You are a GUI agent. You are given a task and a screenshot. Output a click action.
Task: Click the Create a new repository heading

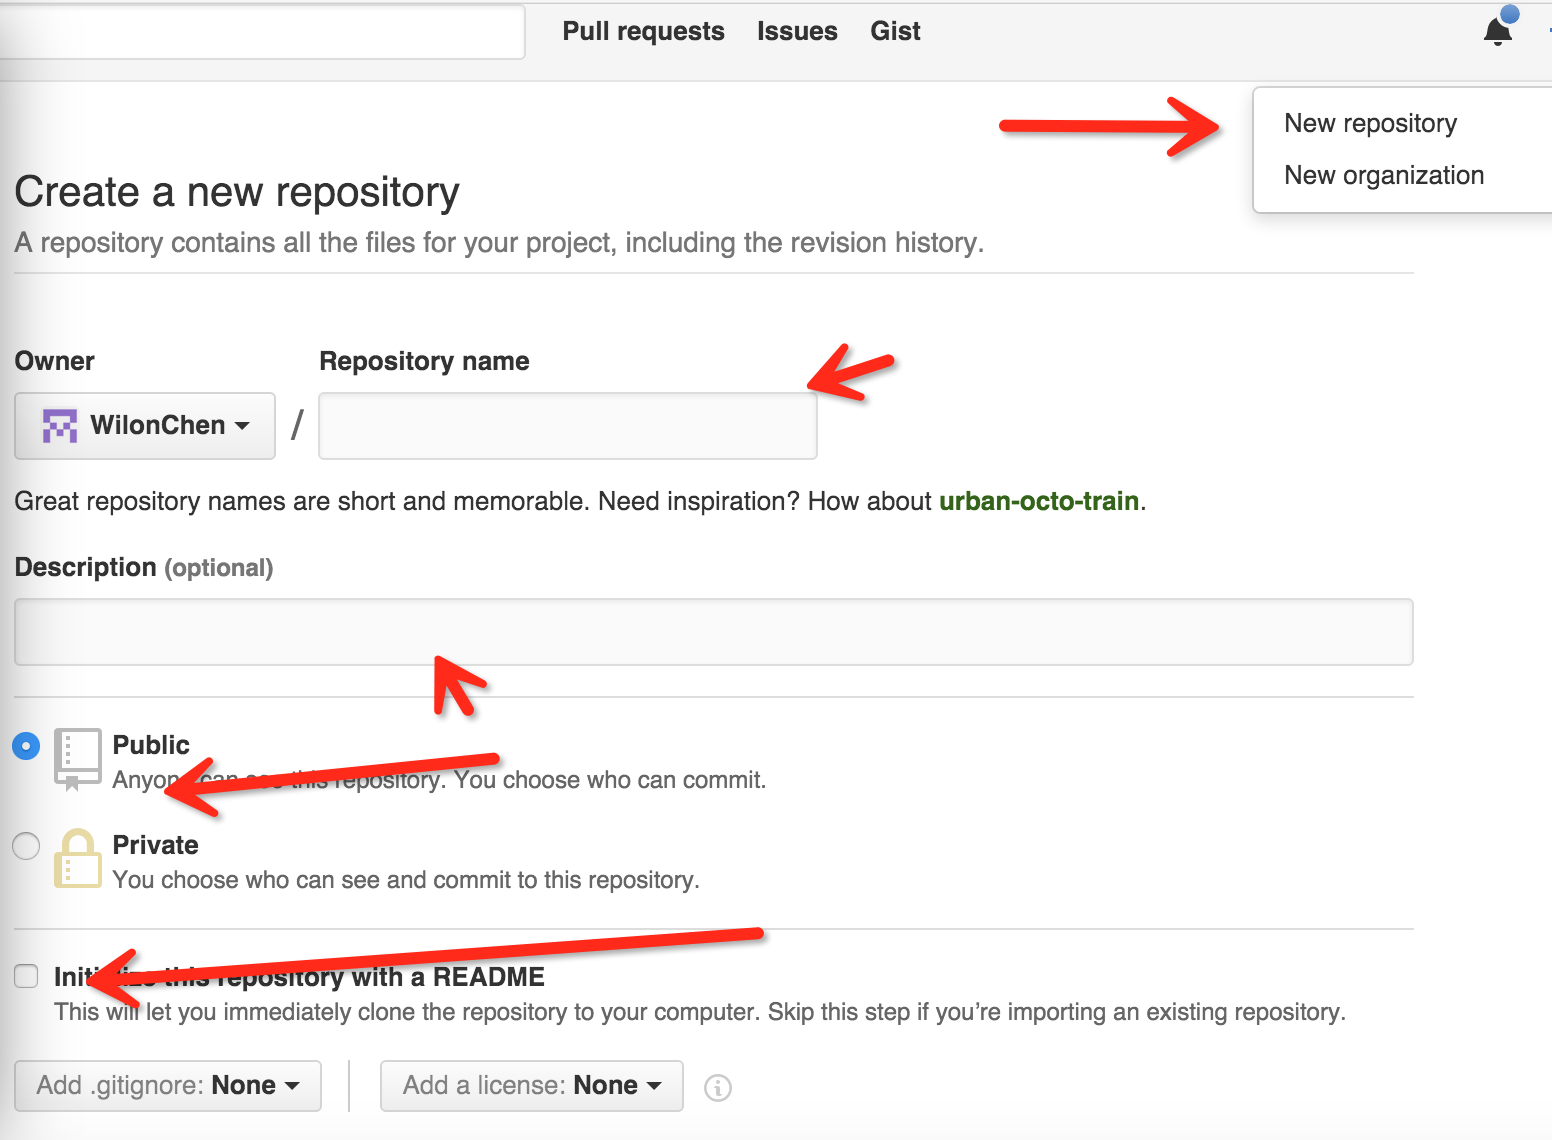click(x=237, y=192)
